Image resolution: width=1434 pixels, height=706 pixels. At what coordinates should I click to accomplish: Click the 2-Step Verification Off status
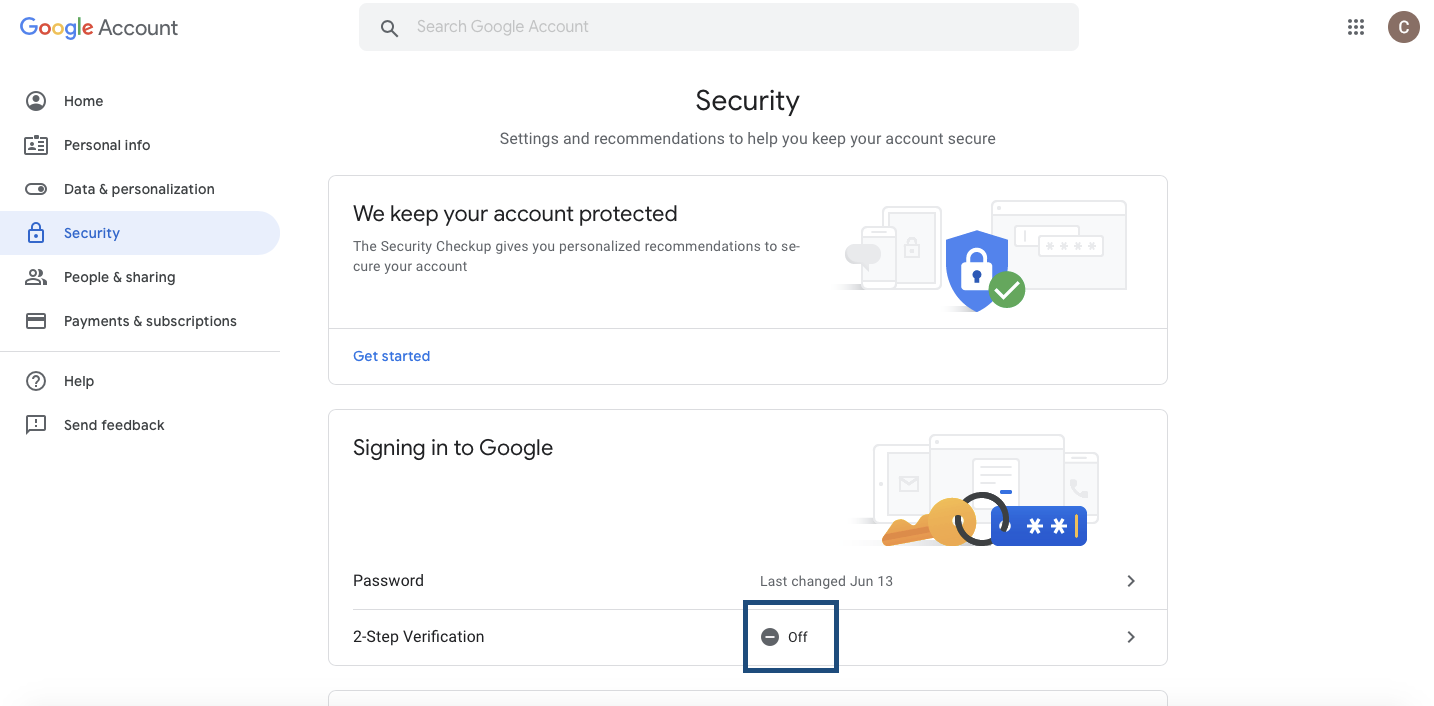[x=786, y=637]
